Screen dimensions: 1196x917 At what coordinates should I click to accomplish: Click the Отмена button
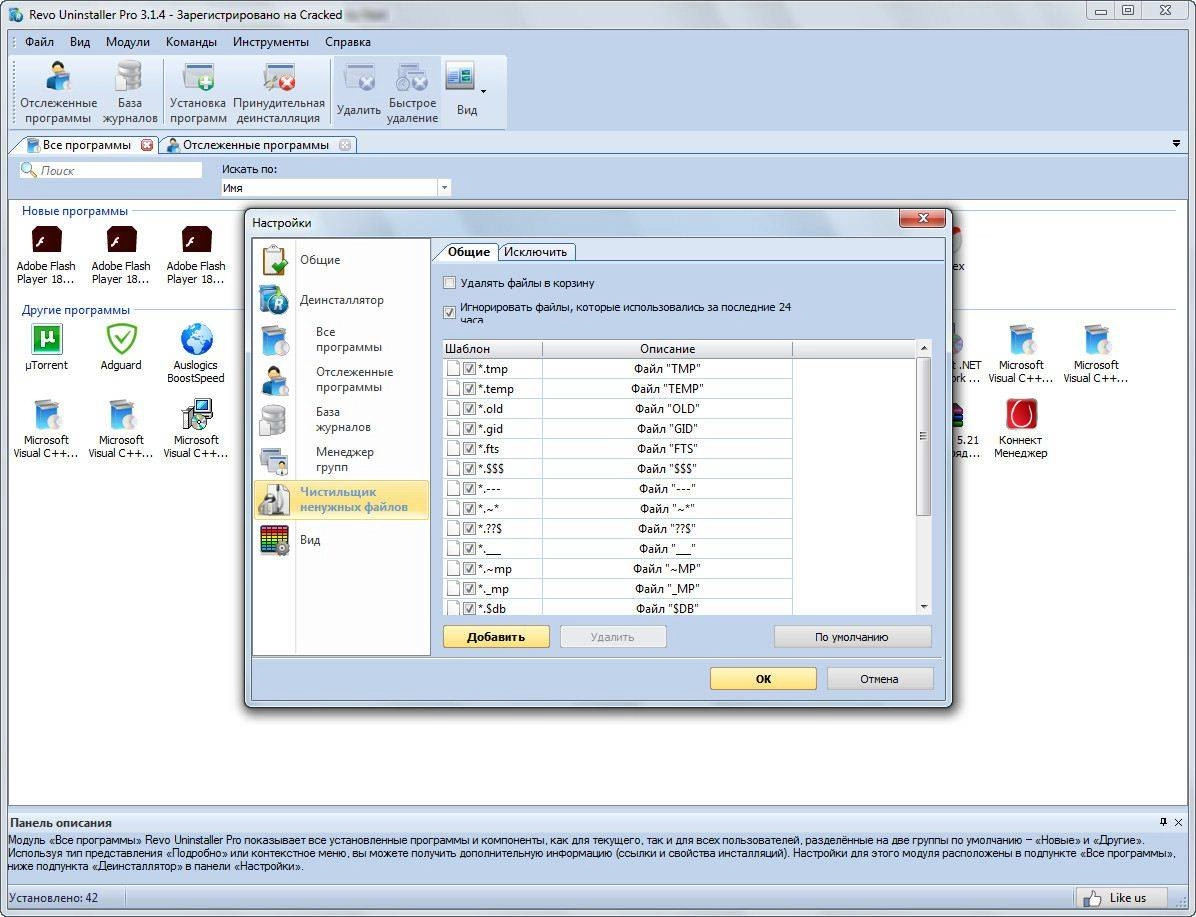(879, 679)
